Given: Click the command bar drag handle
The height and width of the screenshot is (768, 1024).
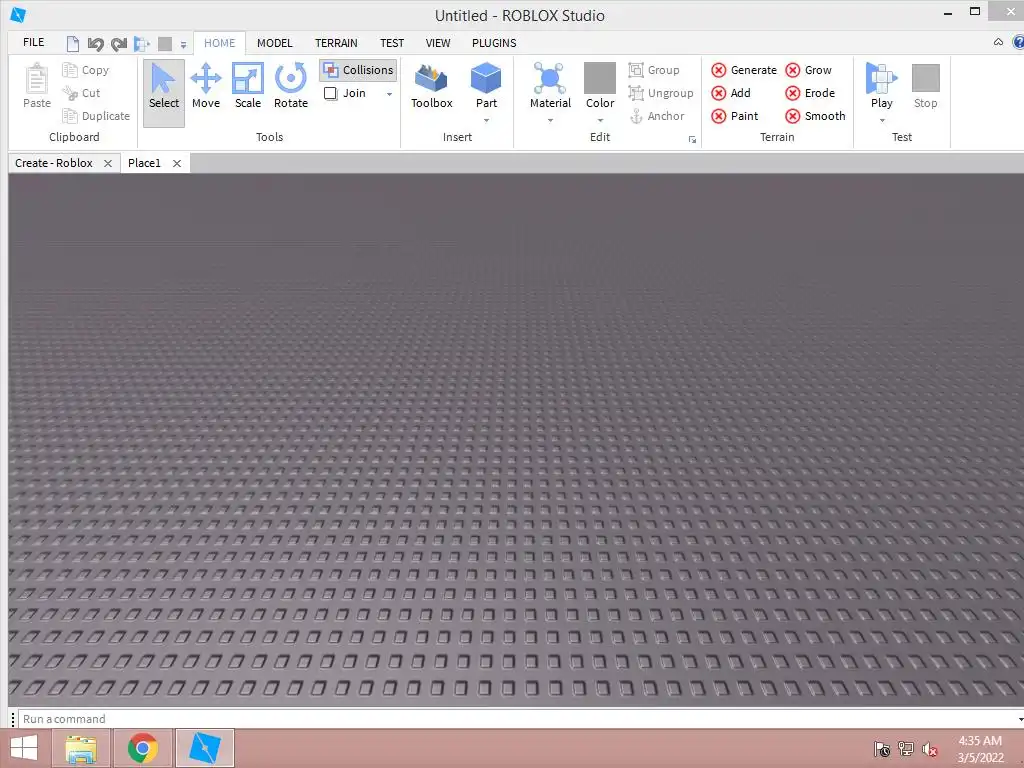Looking at the screenshot, I should click(12, 719).
